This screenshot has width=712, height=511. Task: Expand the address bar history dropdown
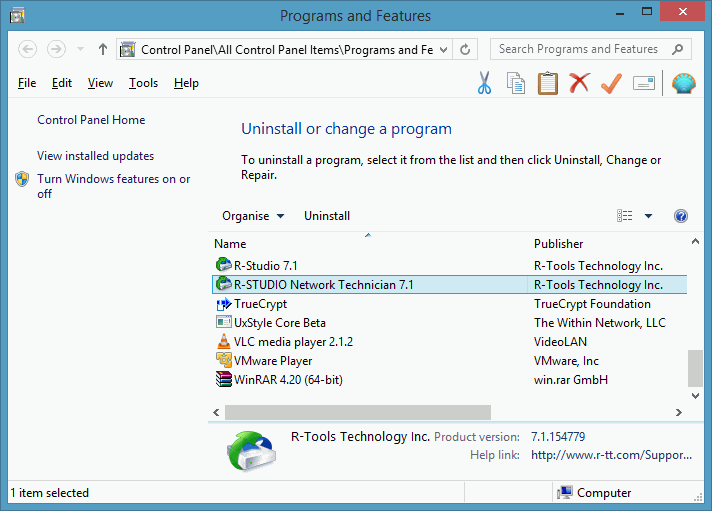click(444, 50)
